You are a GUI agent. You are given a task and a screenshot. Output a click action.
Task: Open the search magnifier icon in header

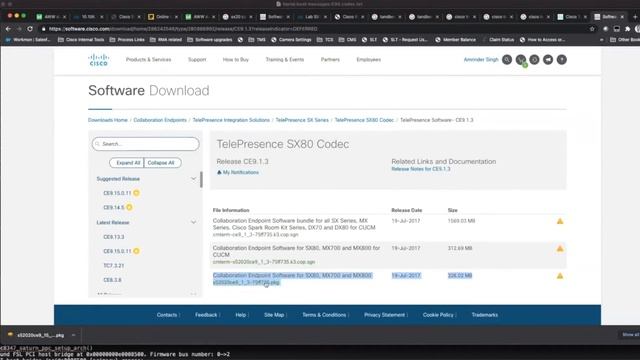[507, 60]
